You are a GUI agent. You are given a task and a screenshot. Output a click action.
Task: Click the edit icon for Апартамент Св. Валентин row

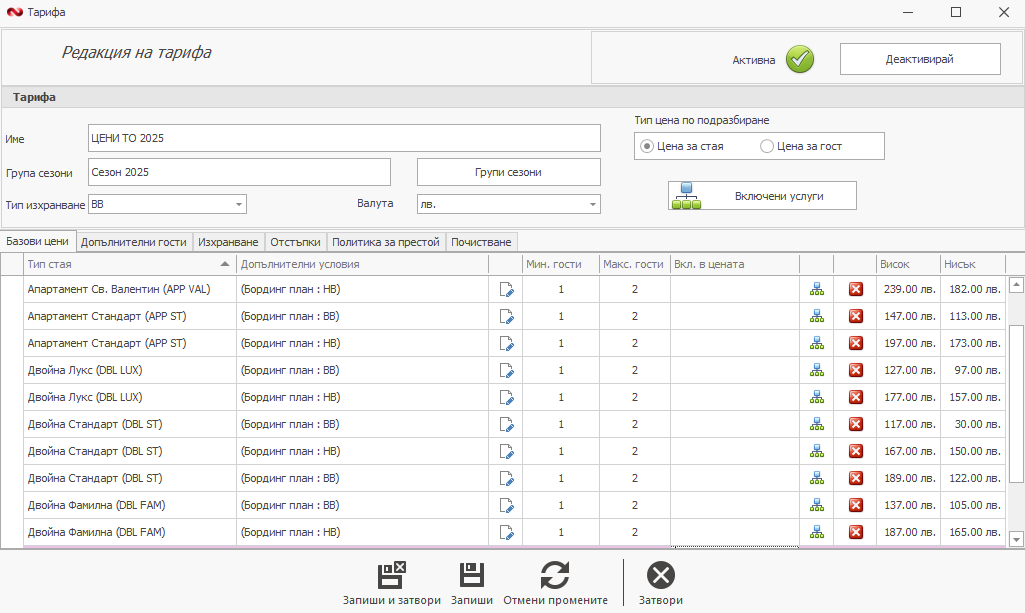click(x=506, y=289)
